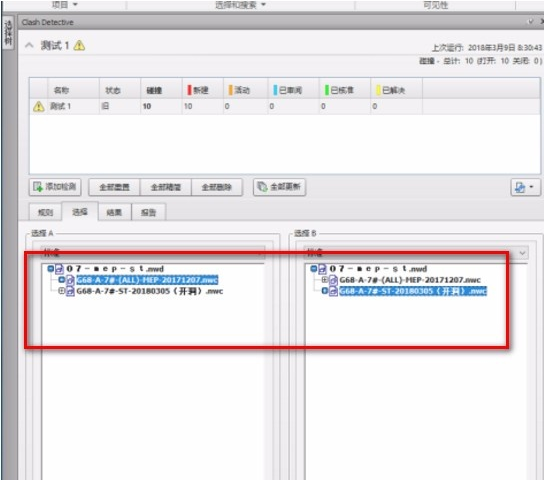Viewport: 548px width, 480px height.
Task: Click the 全部重置 reset all button
Action: [x=114, y=187]
